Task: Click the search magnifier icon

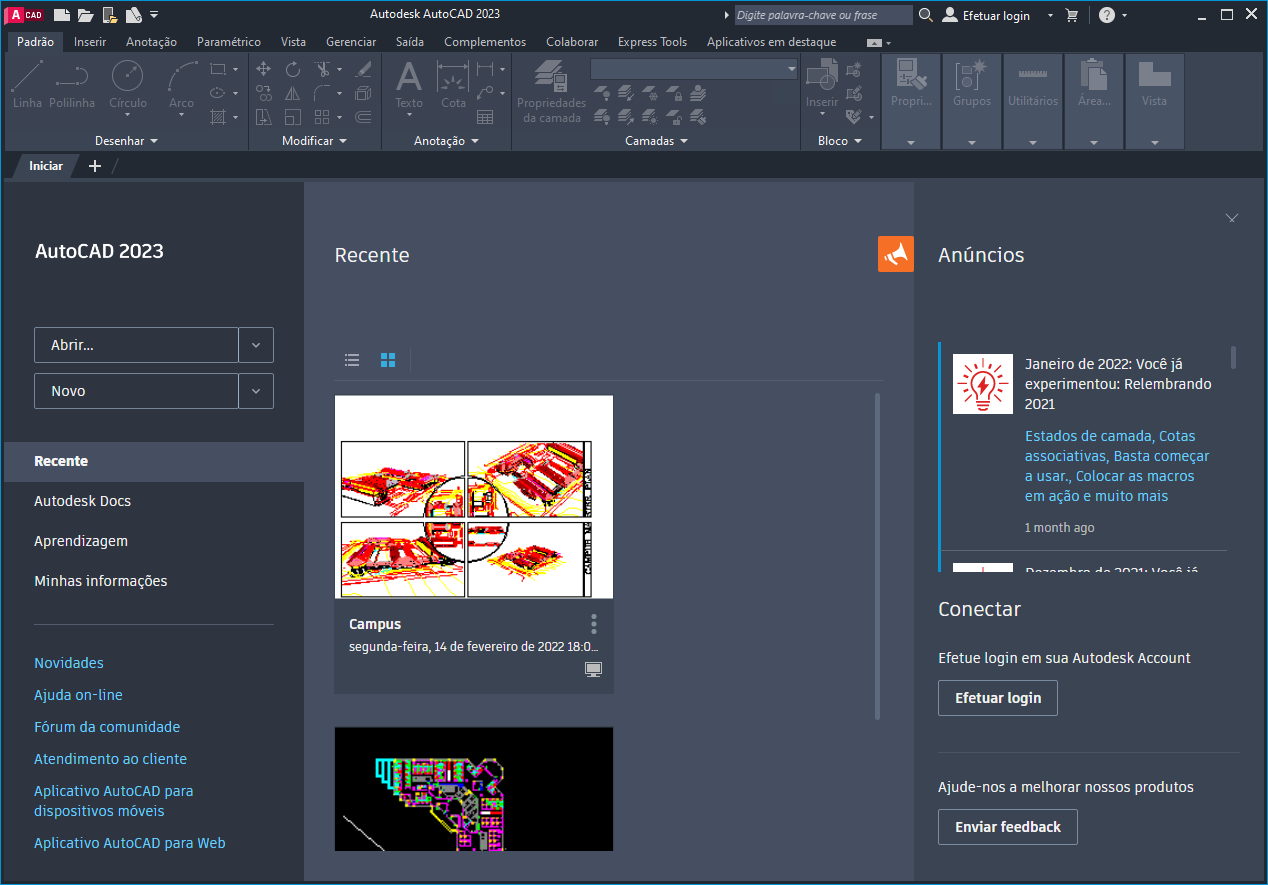Action: coord(926,15)
